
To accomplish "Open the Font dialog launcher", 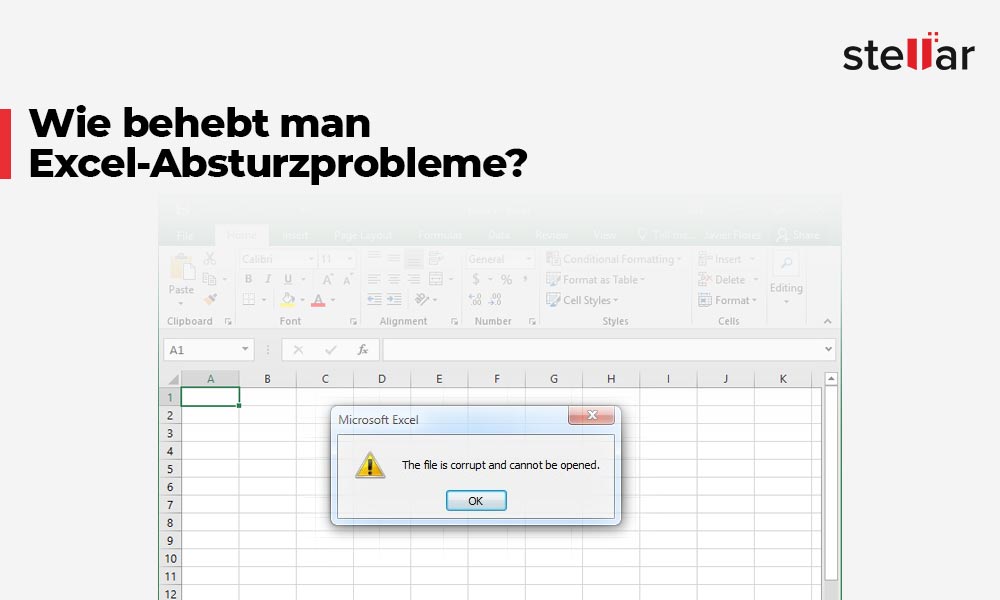I will pos(353,321).
